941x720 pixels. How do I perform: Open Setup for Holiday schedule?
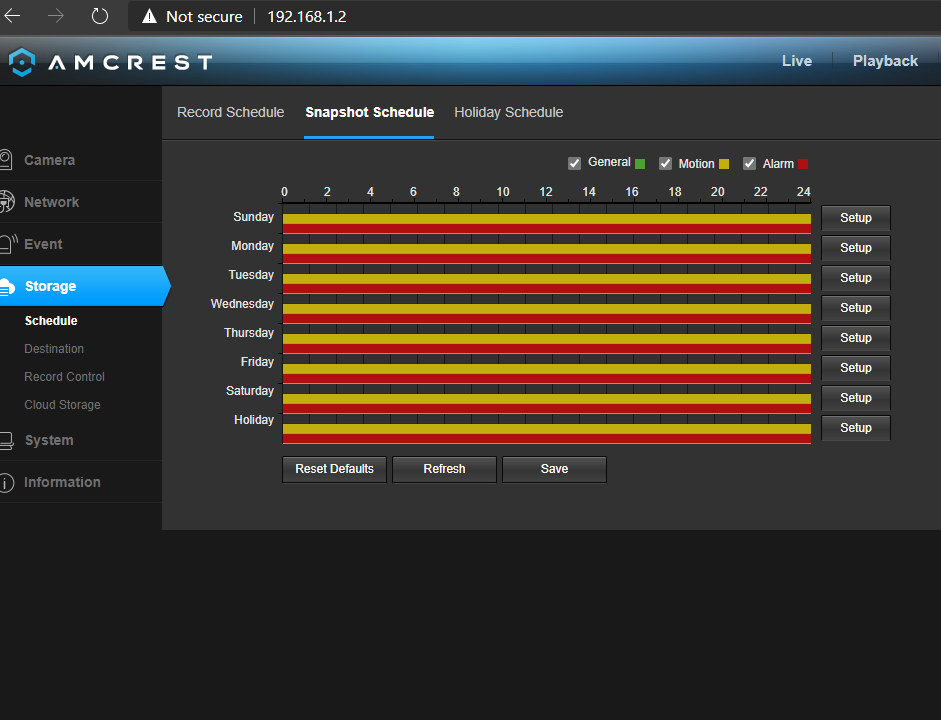click(856, 428)
